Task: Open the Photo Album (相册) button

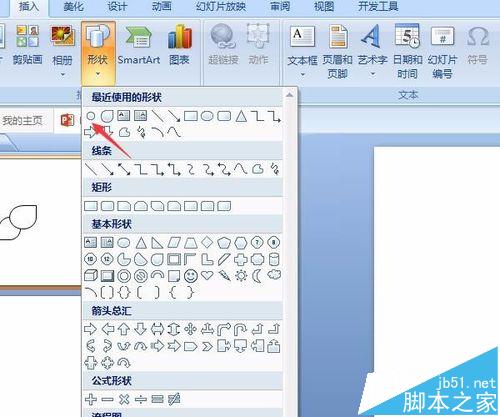Action: pos(62,50)
